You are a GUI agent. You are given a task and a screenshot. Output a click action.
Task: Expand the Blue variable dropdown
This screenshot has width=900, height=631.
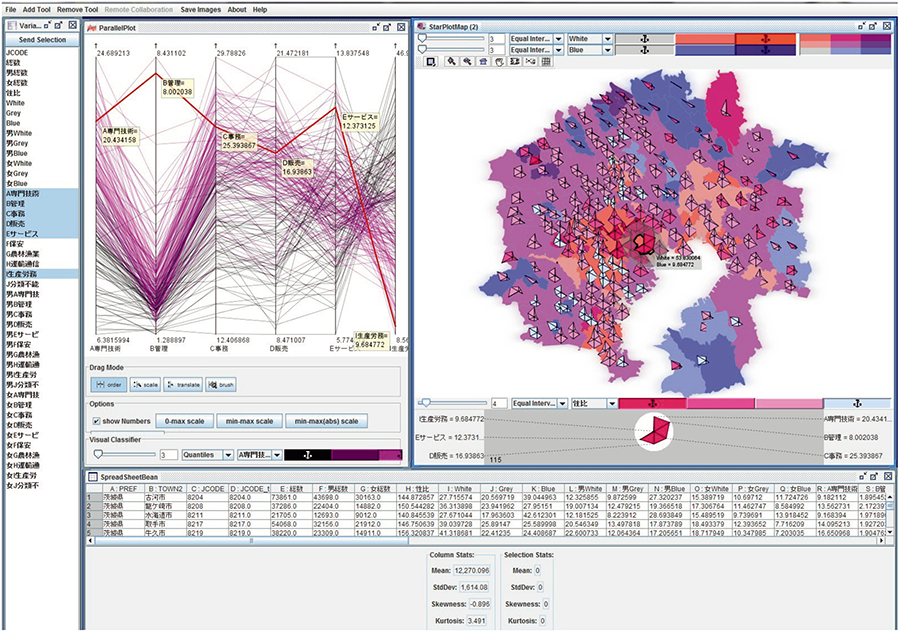pyautogui.click(x=588, y=48)
